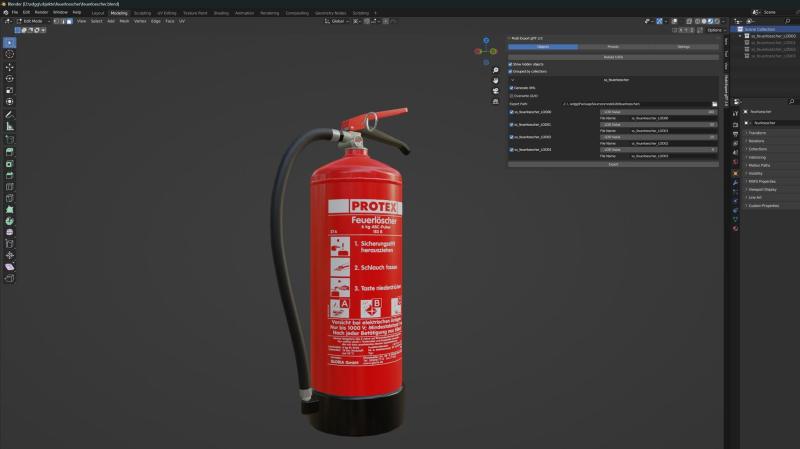
Task: Open the File menu
Action: point(15,12)
